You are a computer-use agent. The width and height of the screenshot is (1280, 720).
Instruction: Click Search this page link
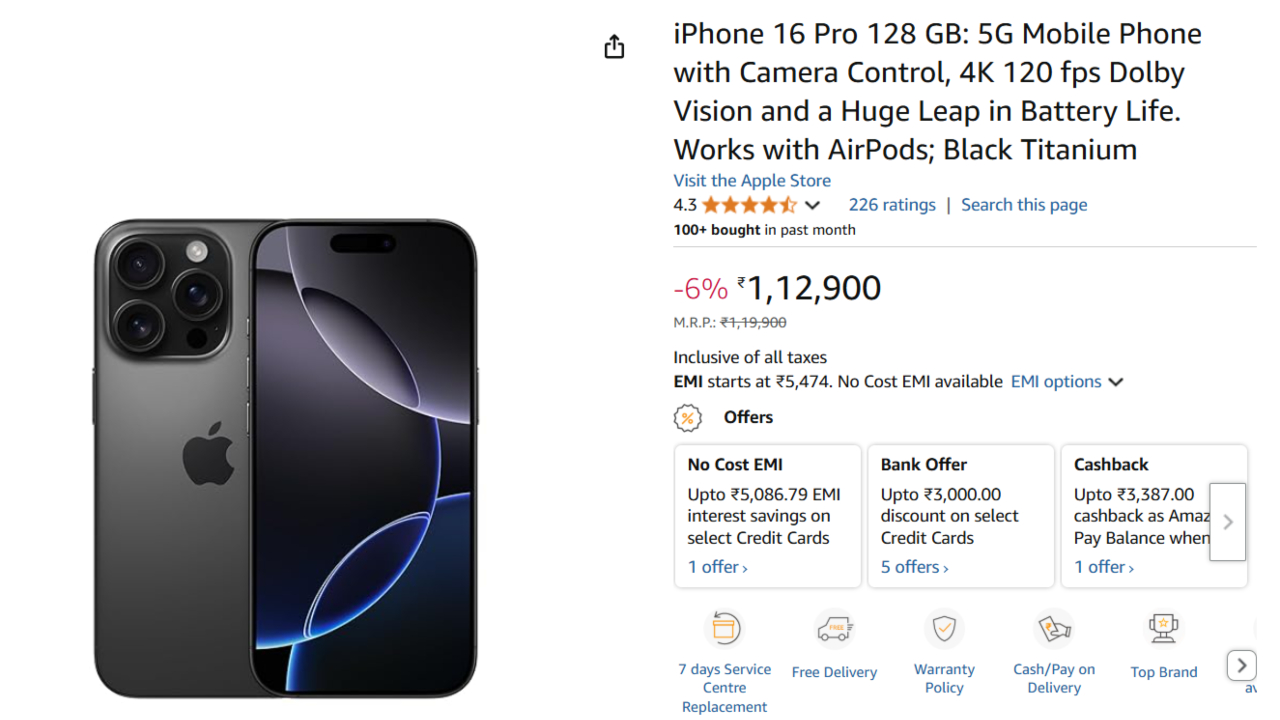click(x=1024, y=204)
